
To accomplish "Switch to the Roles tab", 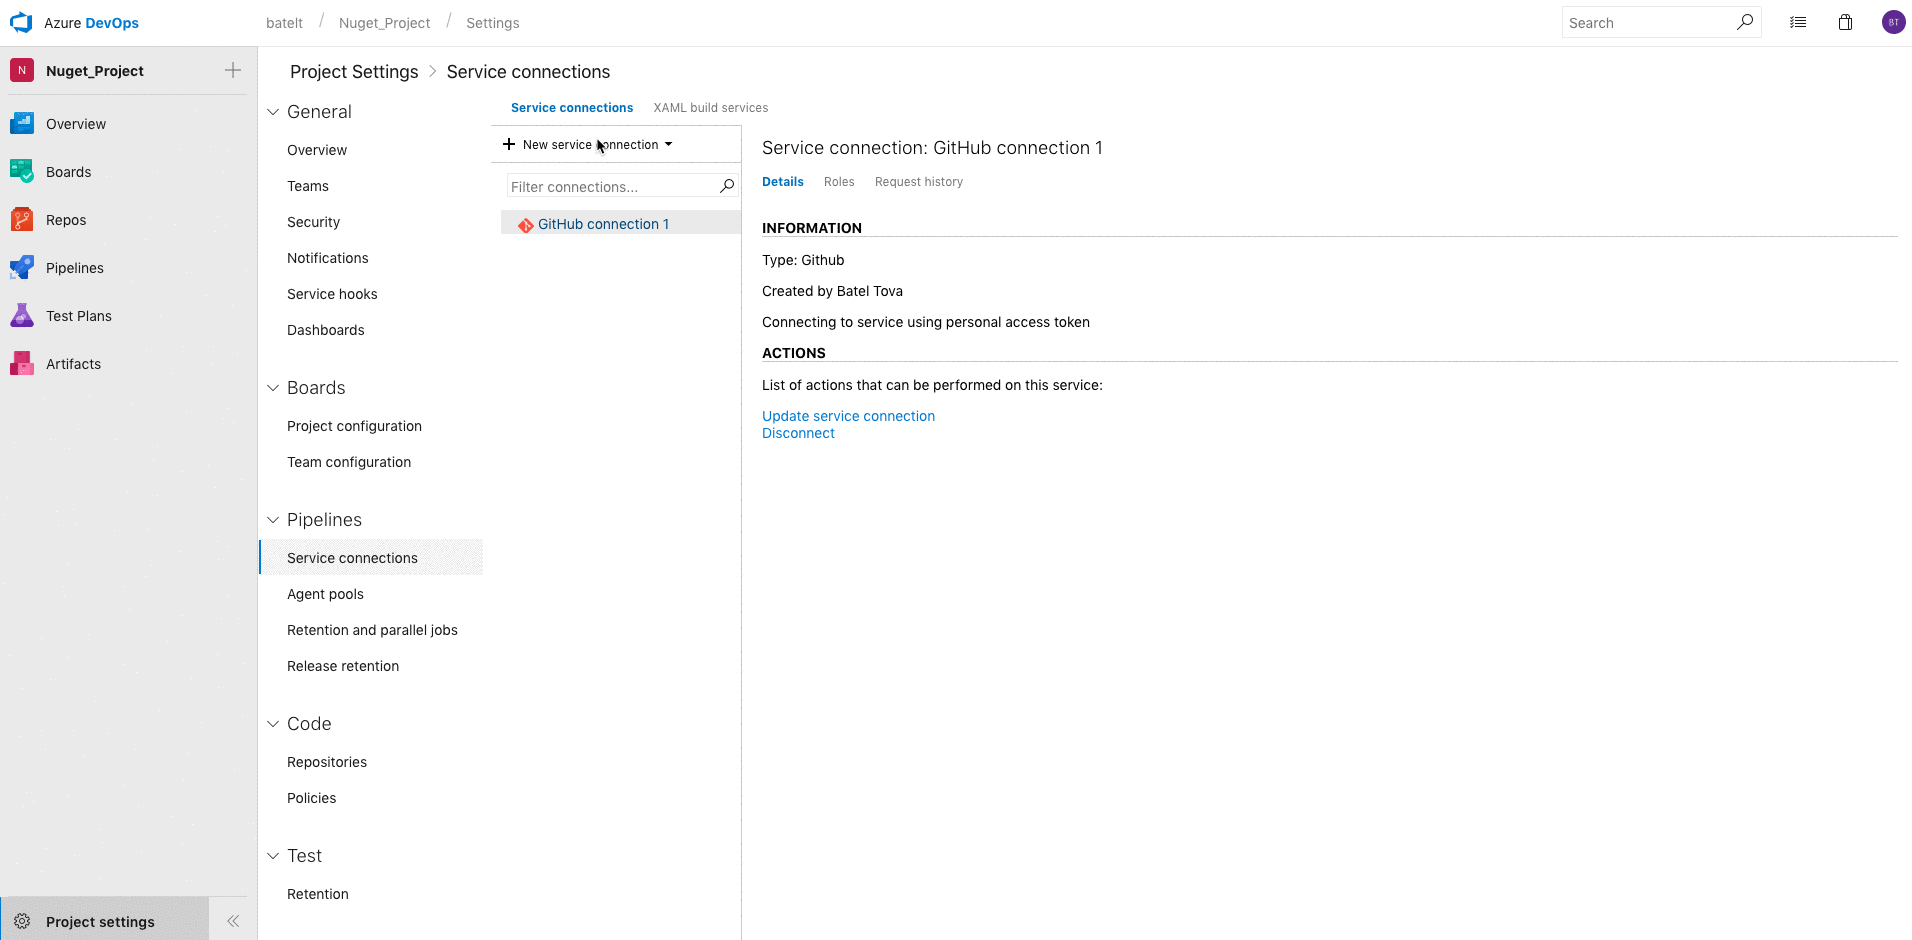I will click(839, 182).
